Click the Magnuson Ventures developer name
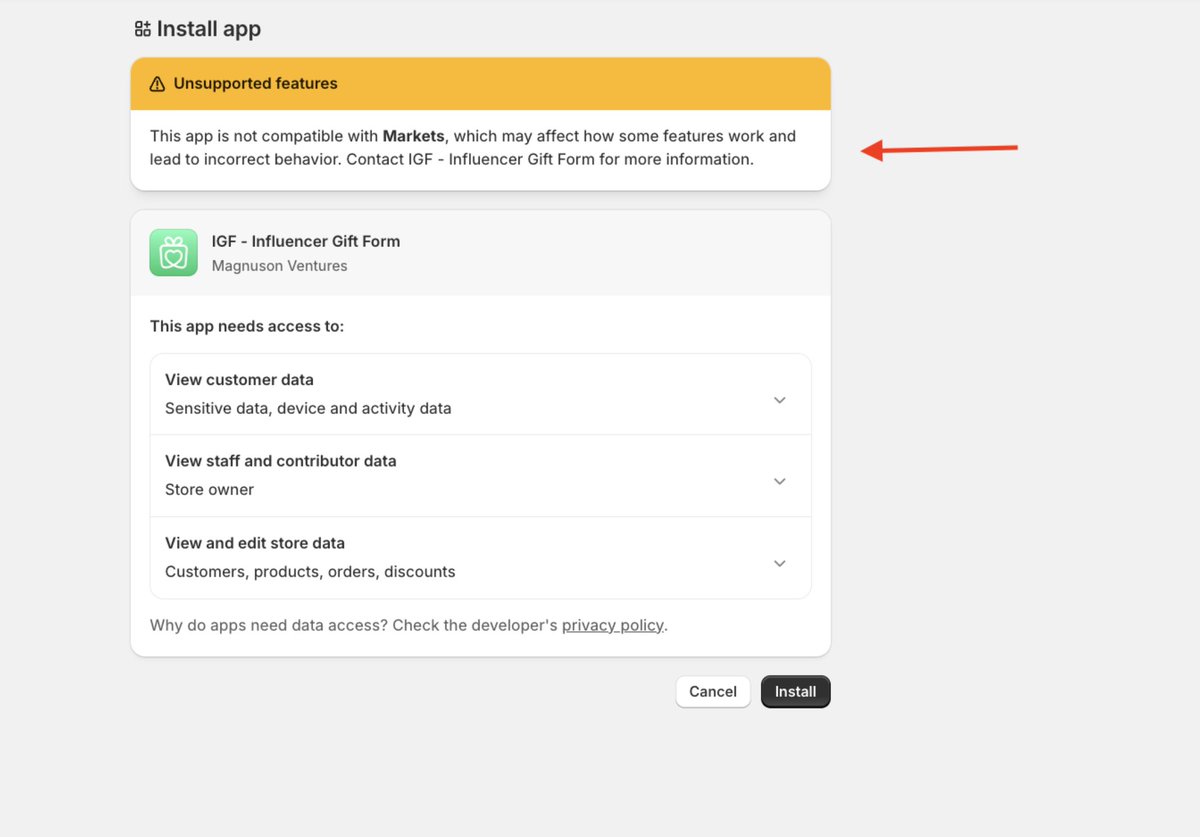1200x837 pixels. point(280,266)
